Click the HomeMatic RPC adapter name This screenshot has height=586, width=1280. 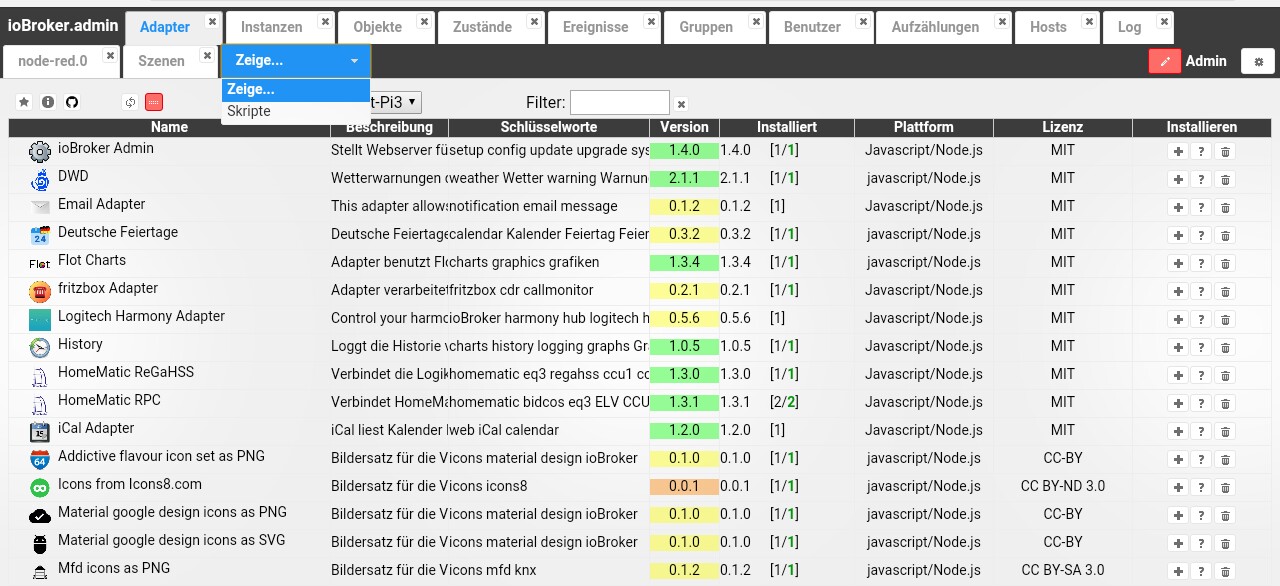coord(109,400)
